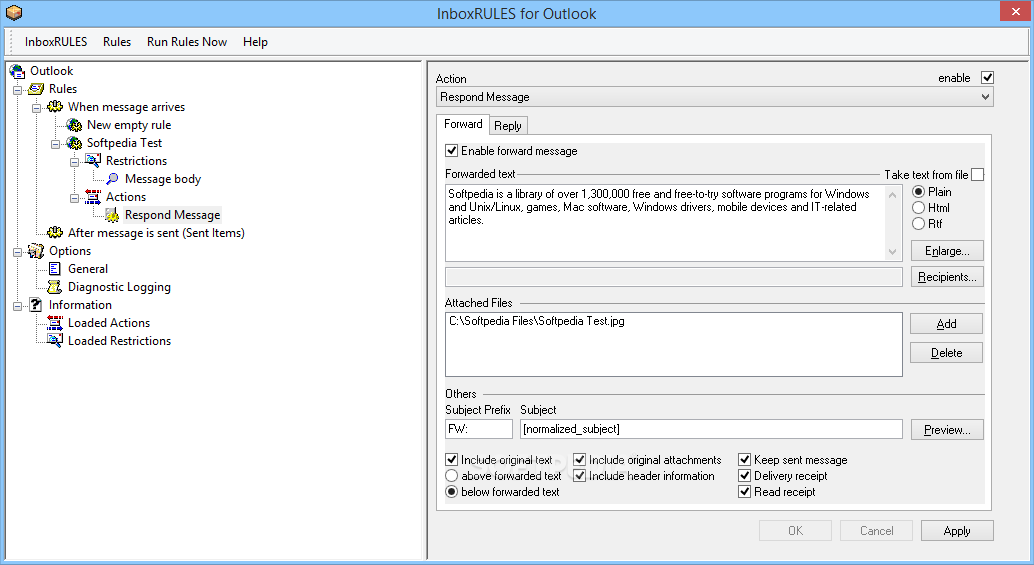Image resolution: width=1034 pixels, height=565 pixels.
Task: Open the Rules menu in menu bar
Action: coord(117,42)
